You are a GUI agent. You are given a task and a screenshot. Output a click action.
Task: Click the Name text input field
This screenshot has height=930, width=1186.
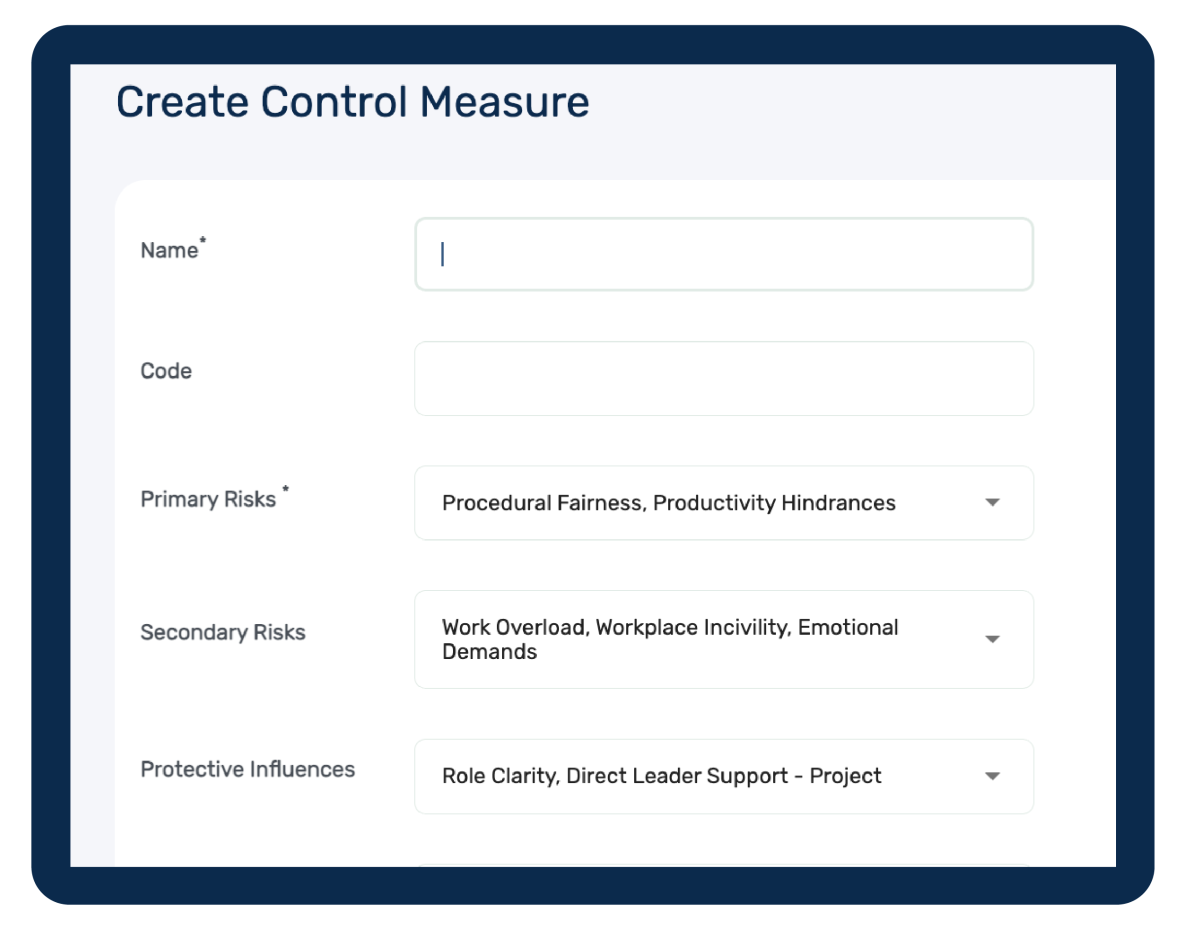pyautogui.click(x=723, y=255)
